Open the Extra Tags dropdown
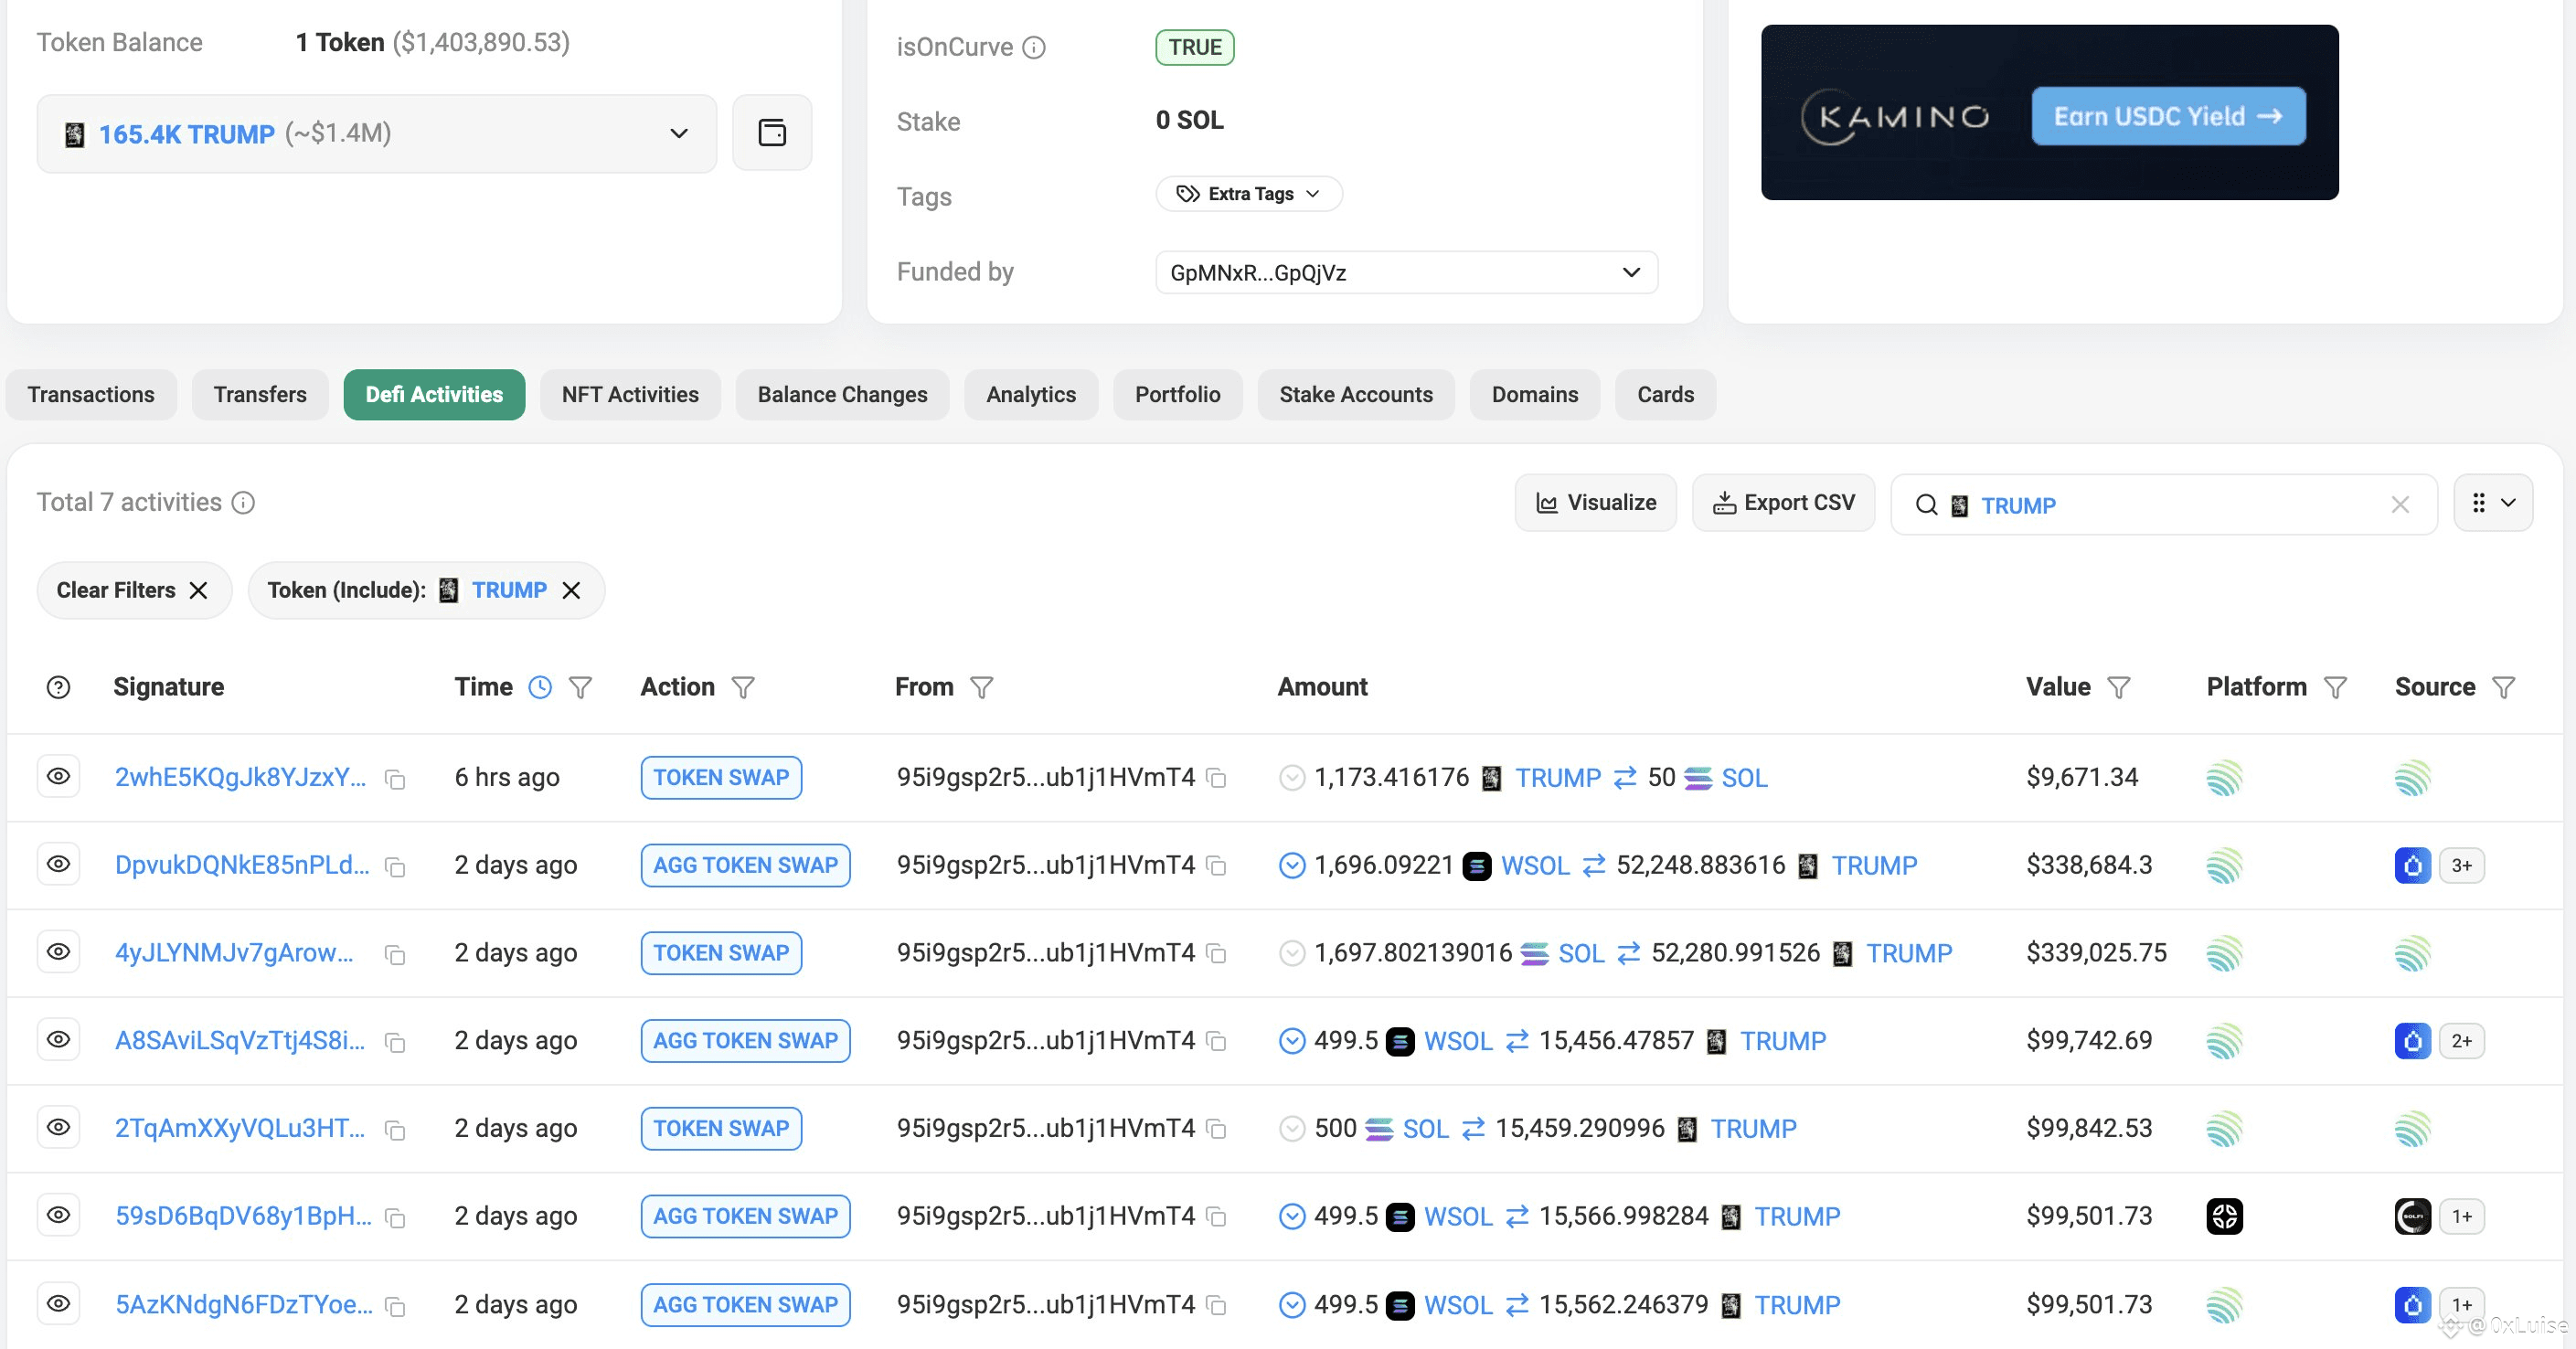The image size is (2576, 1349). (1248, 194)
